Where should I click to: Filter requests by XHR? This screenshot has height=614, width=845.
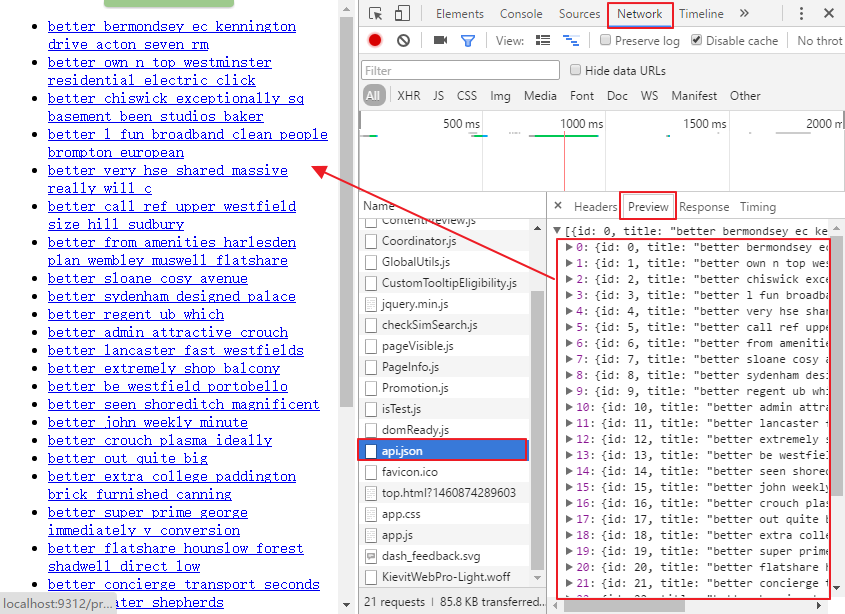click(x=408, y=96)
